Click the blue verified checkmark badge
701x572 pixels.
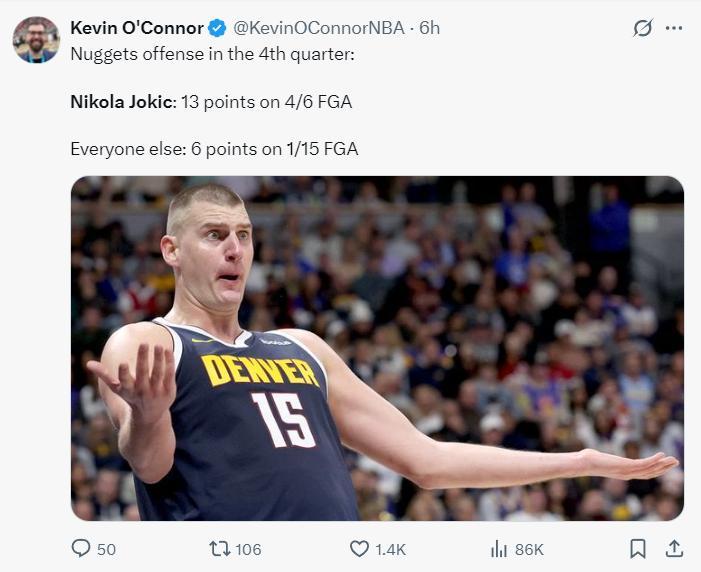pyautogui.click(x=218, y=28)
